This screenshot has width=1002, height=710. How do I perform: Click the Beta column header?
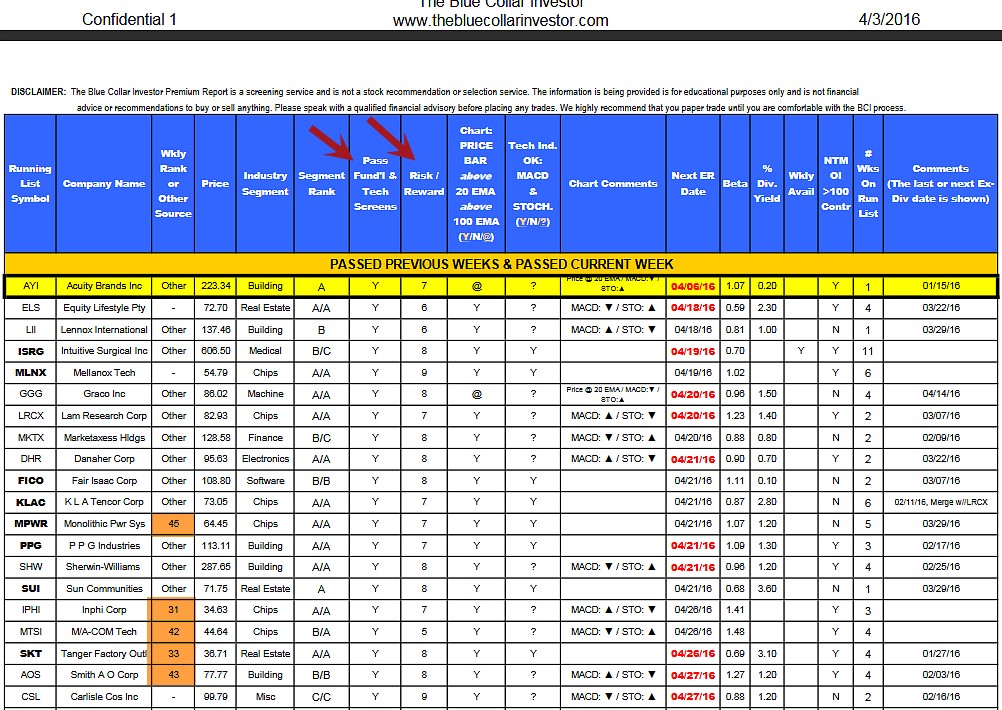(735, 184)
